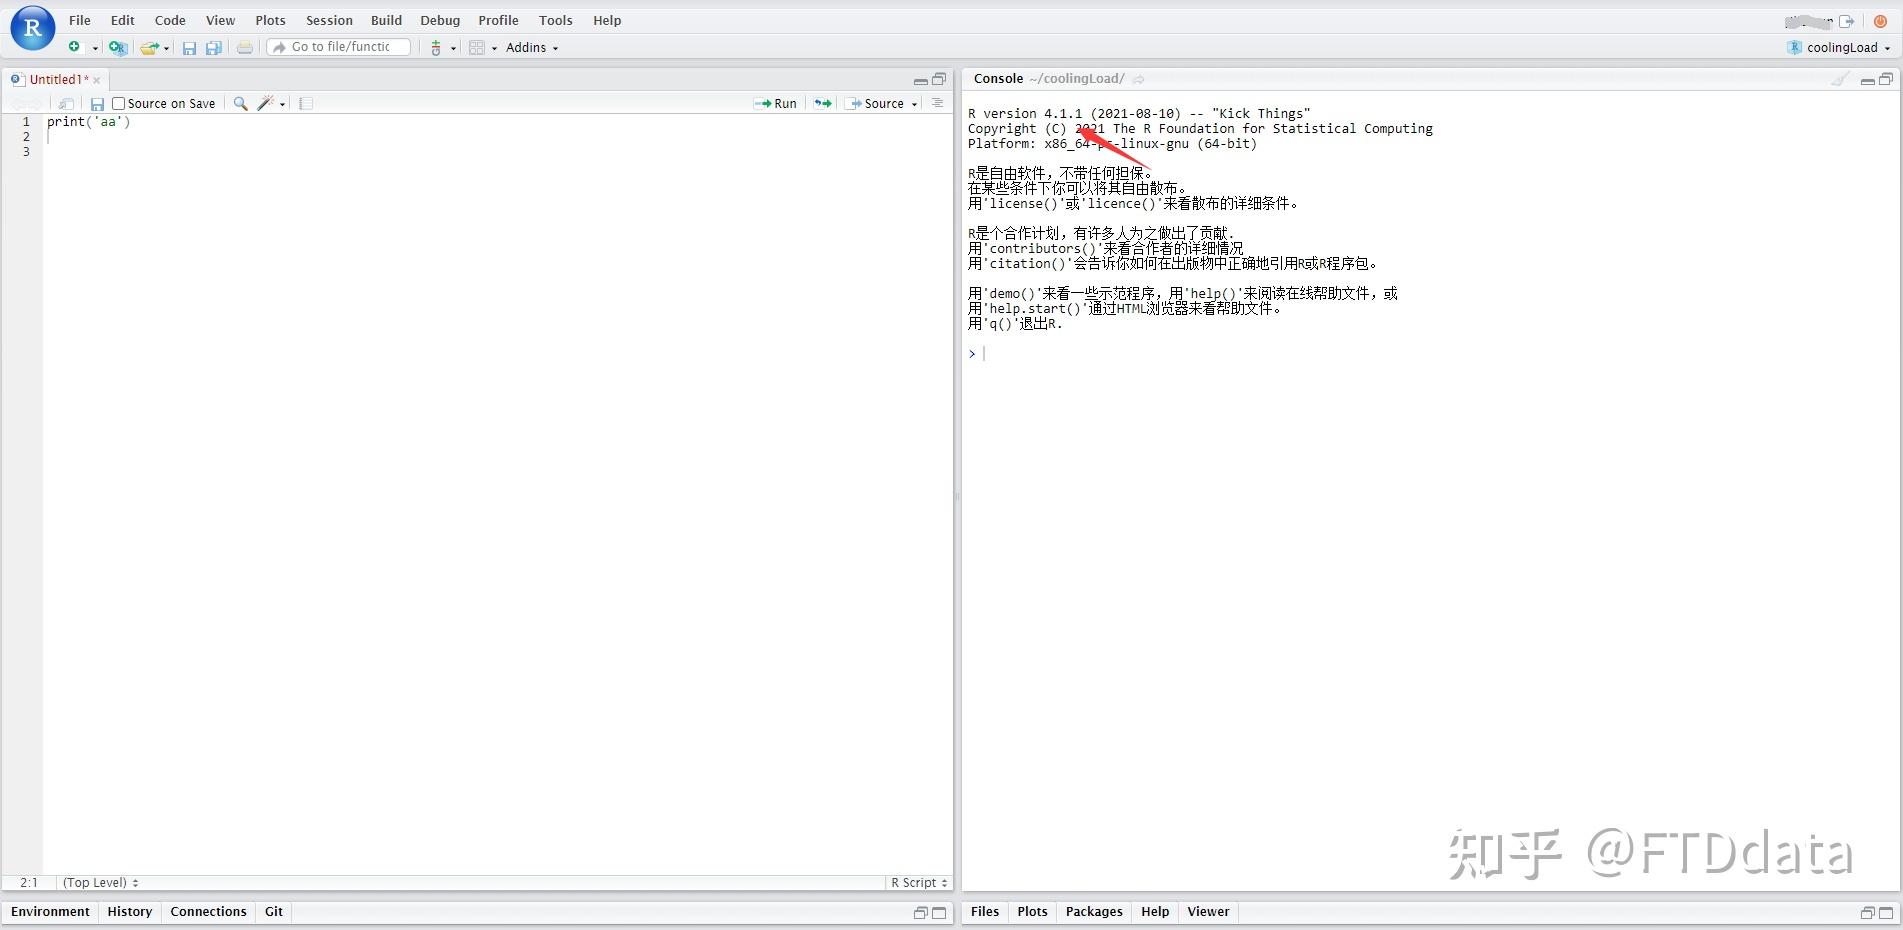The image size is (1903, 930).
Task: Show document outline in the editor
Action: click(x=937, y=103)
